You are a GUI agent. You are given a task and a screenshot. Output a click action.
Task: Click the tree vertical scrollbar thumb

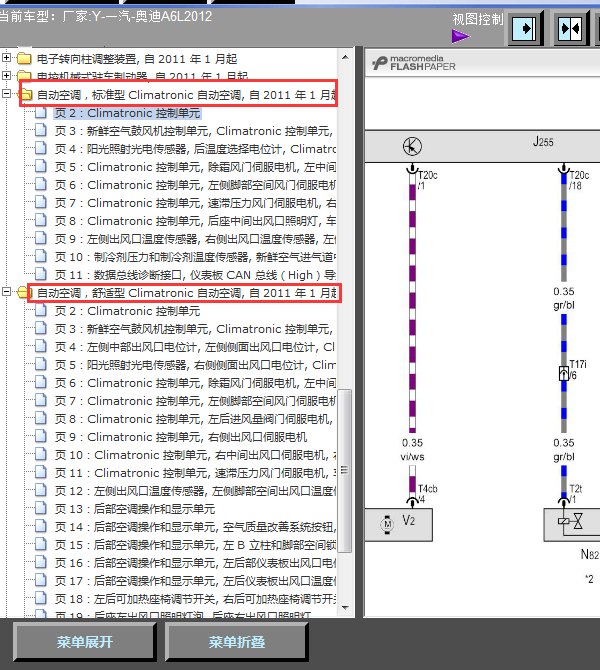pos(344,470)
